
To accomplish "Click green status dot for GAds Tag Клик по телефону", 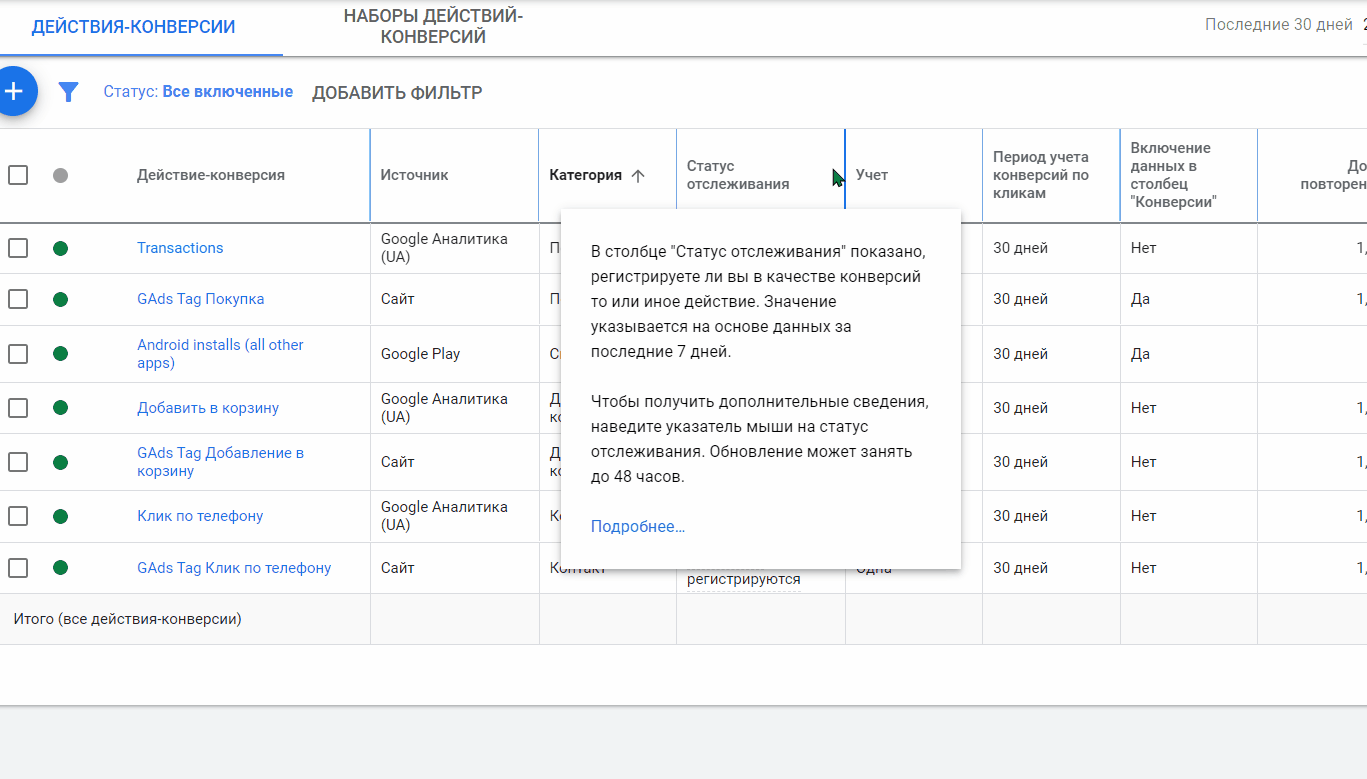I will [60, 568].
